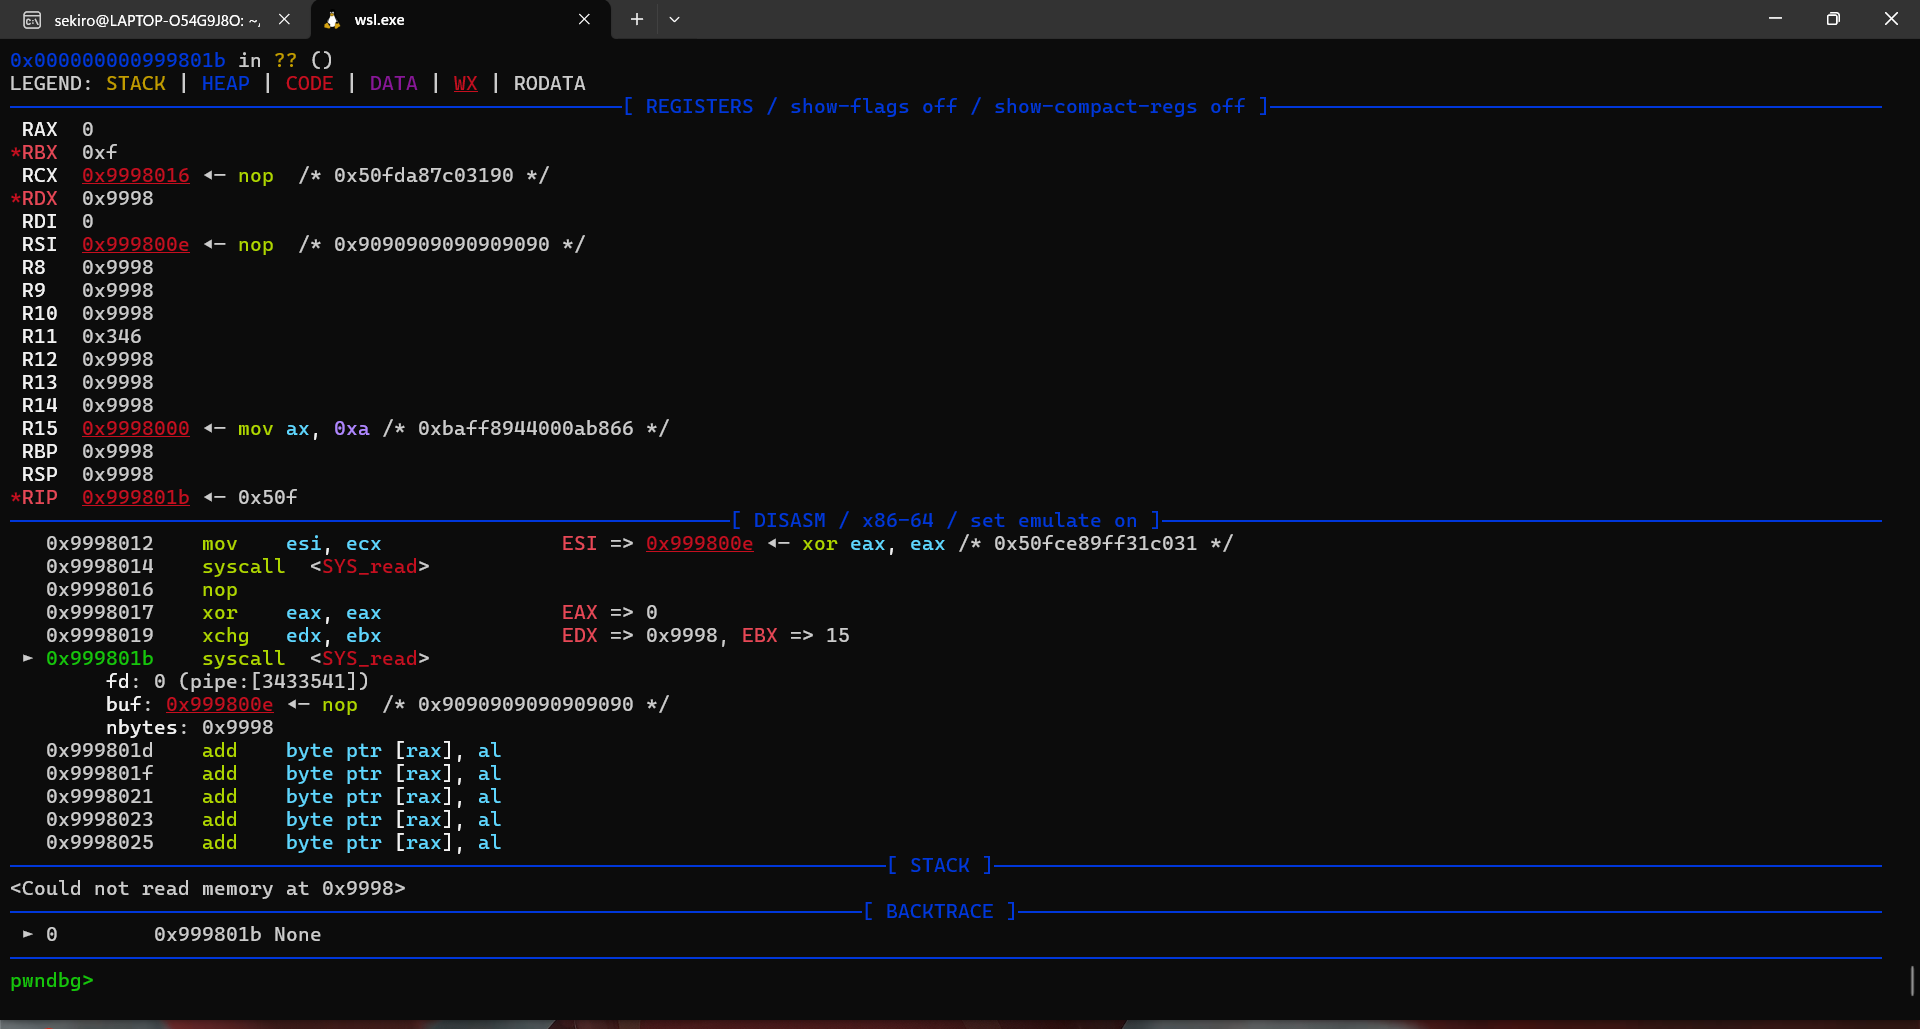Click the ESI target address 0x999800e
The height and width of the screenshot is (1029, 1920).
click(700, 544)
